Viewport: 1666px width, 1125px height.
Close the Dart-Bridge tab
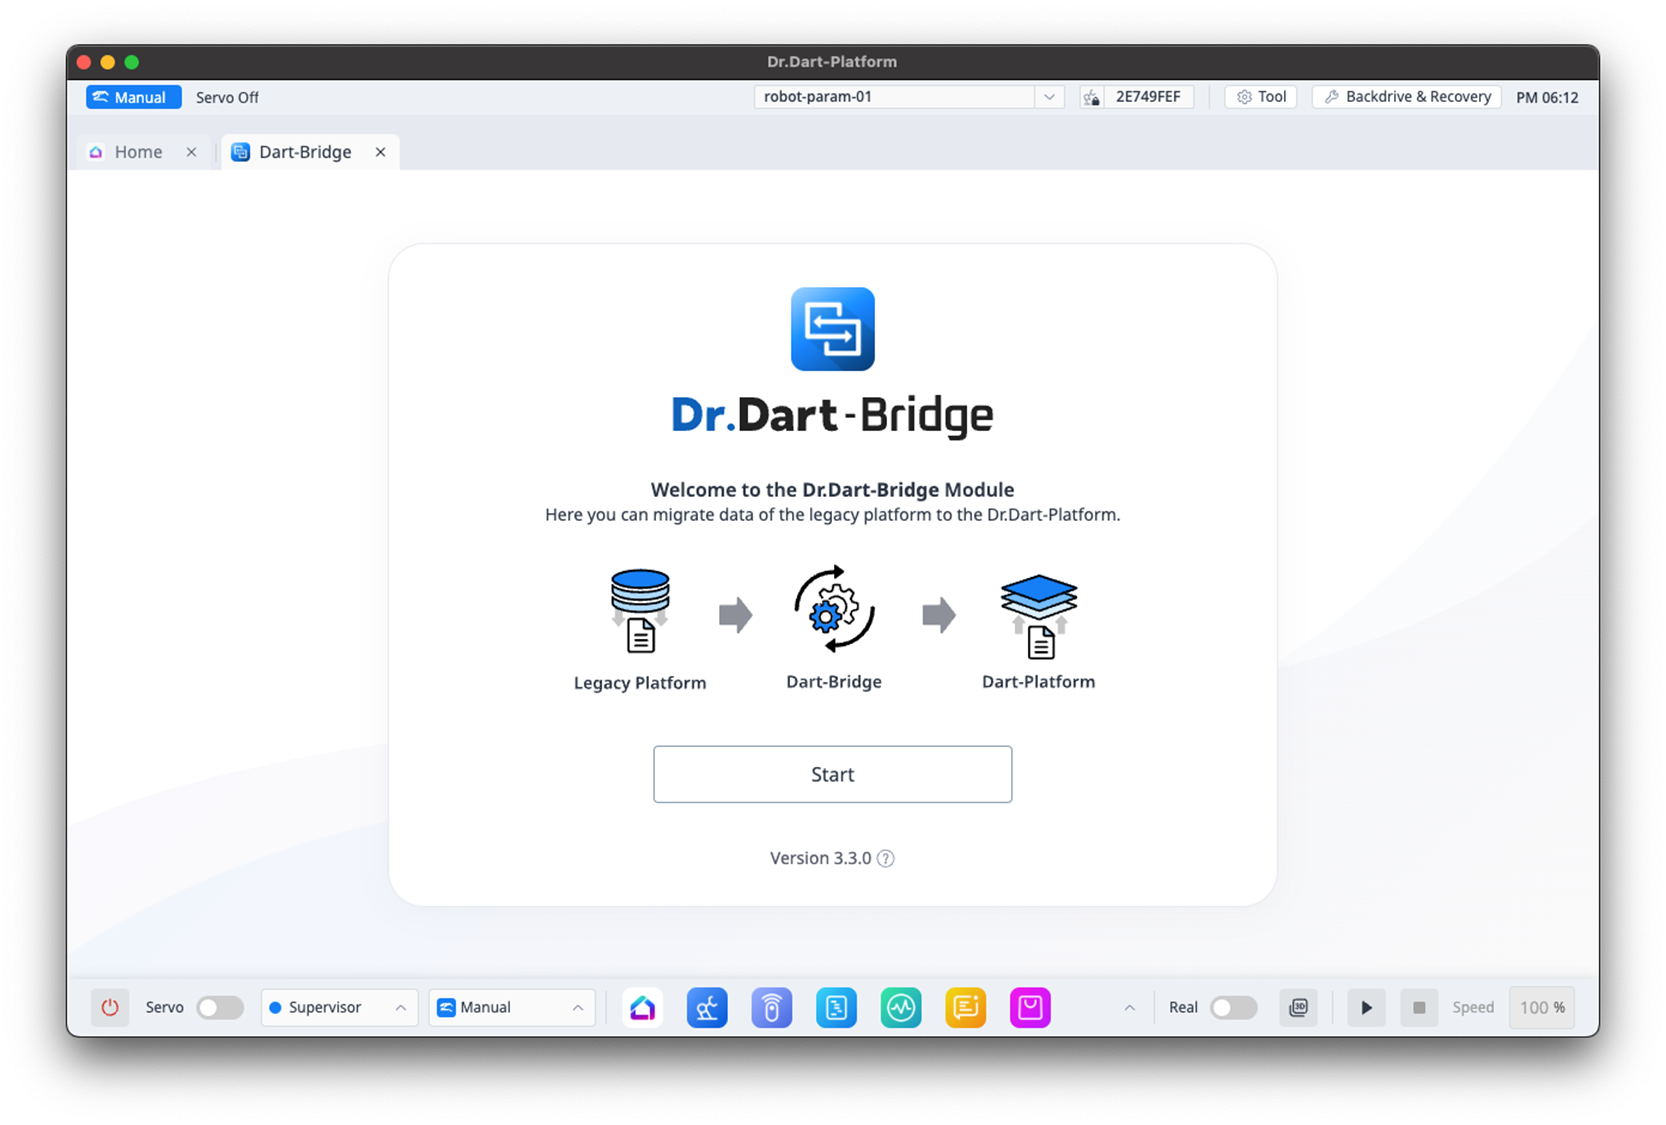point(380,152)
